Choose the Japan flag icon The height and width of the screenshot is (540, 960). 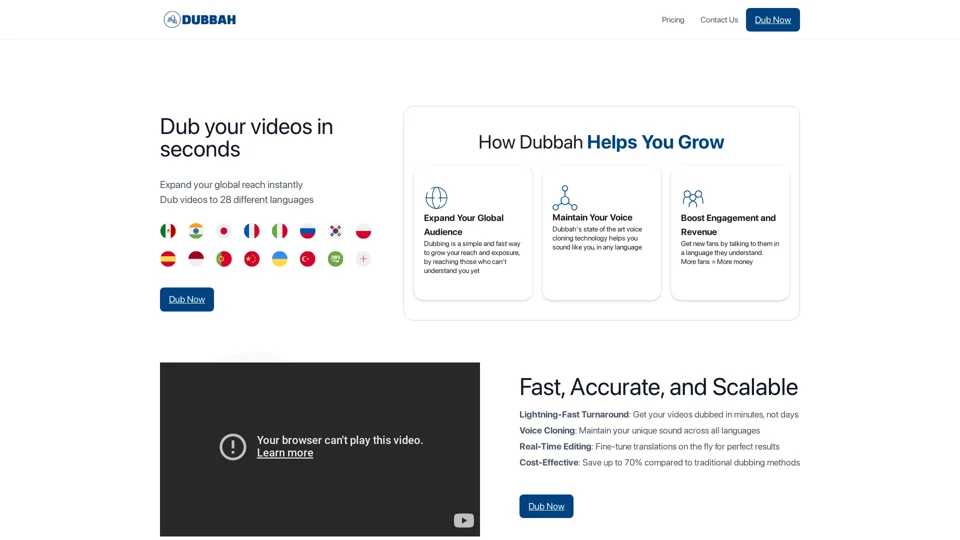pyautogui.click(x=224, y=231)
